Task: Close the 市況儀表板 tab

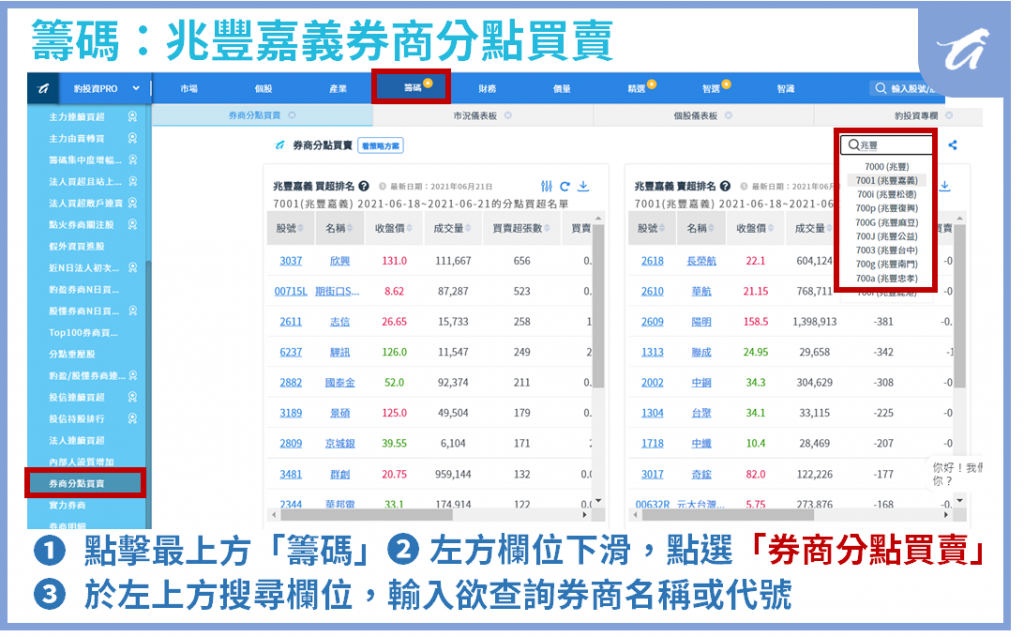Action: coord(508,115)
